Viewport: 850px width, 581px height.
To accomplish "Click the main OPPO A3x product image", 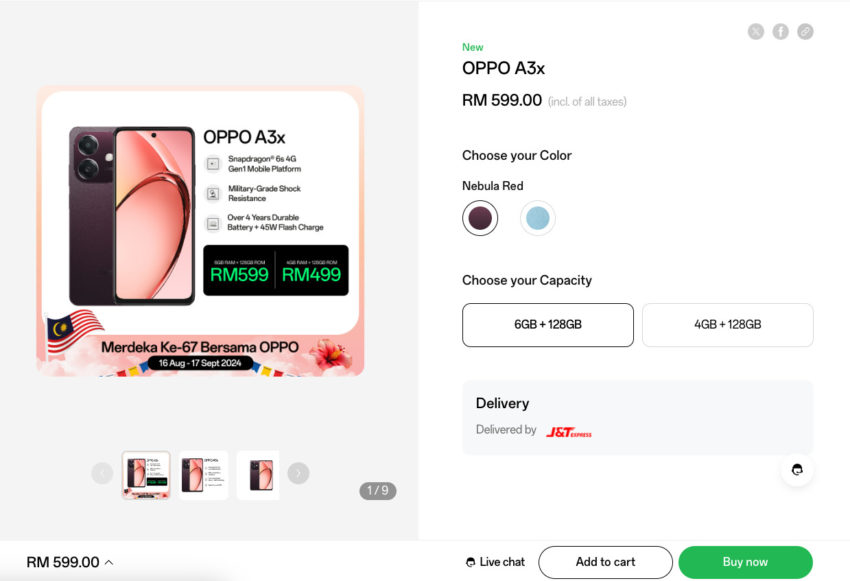I will [x=200, y=232].
